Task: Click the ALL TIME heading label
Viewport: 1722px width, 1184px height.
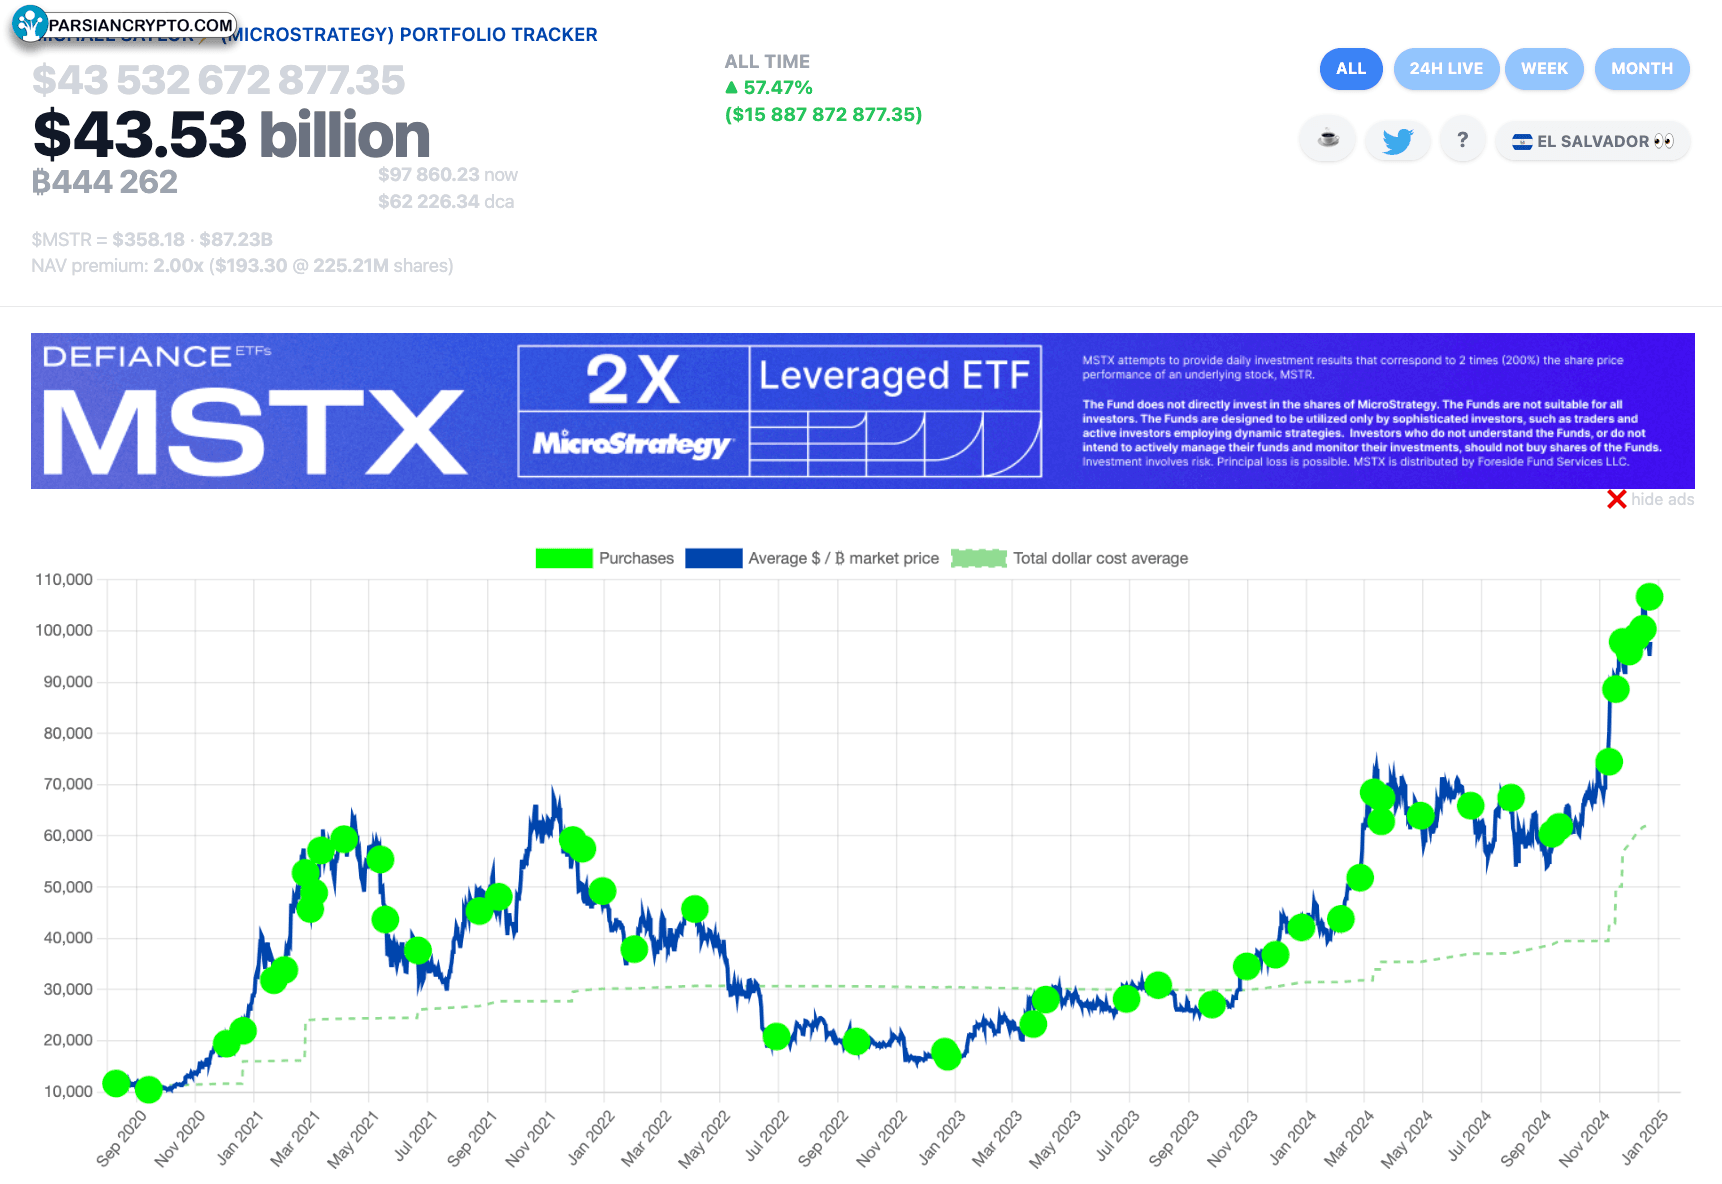Action: (x=767, y=62)
